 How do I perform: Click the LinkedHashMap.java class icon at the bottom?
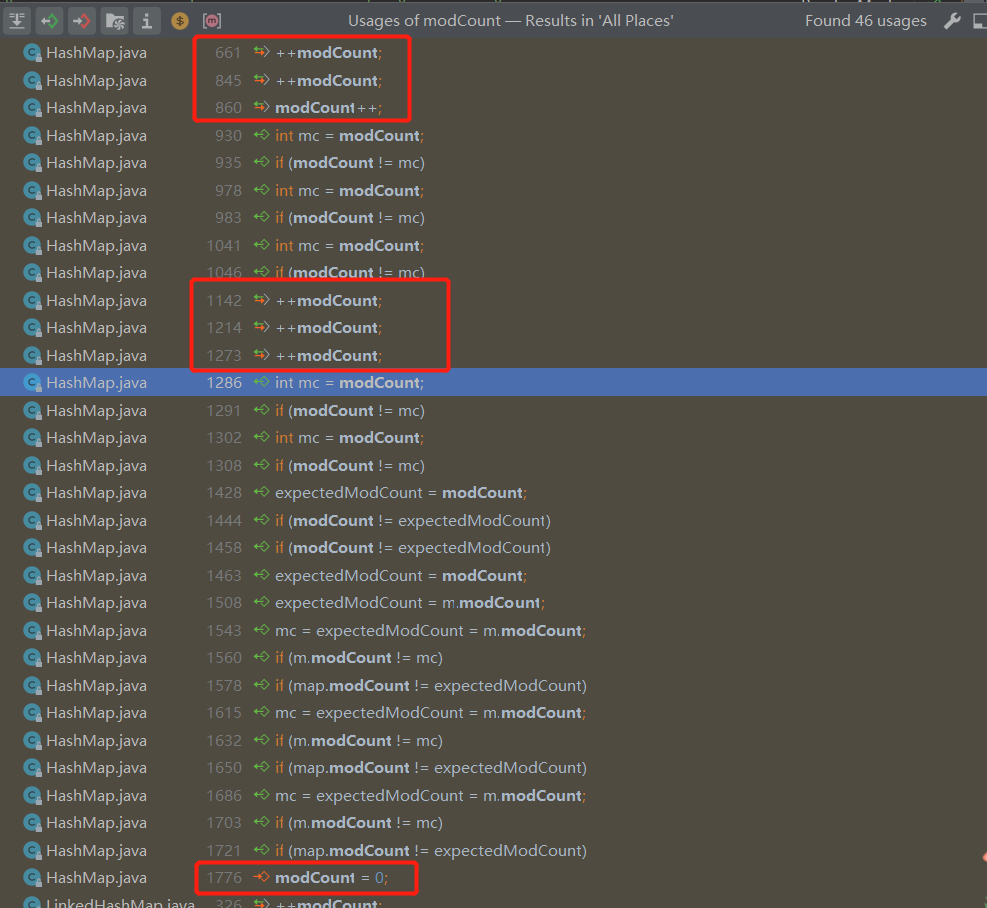30,901
